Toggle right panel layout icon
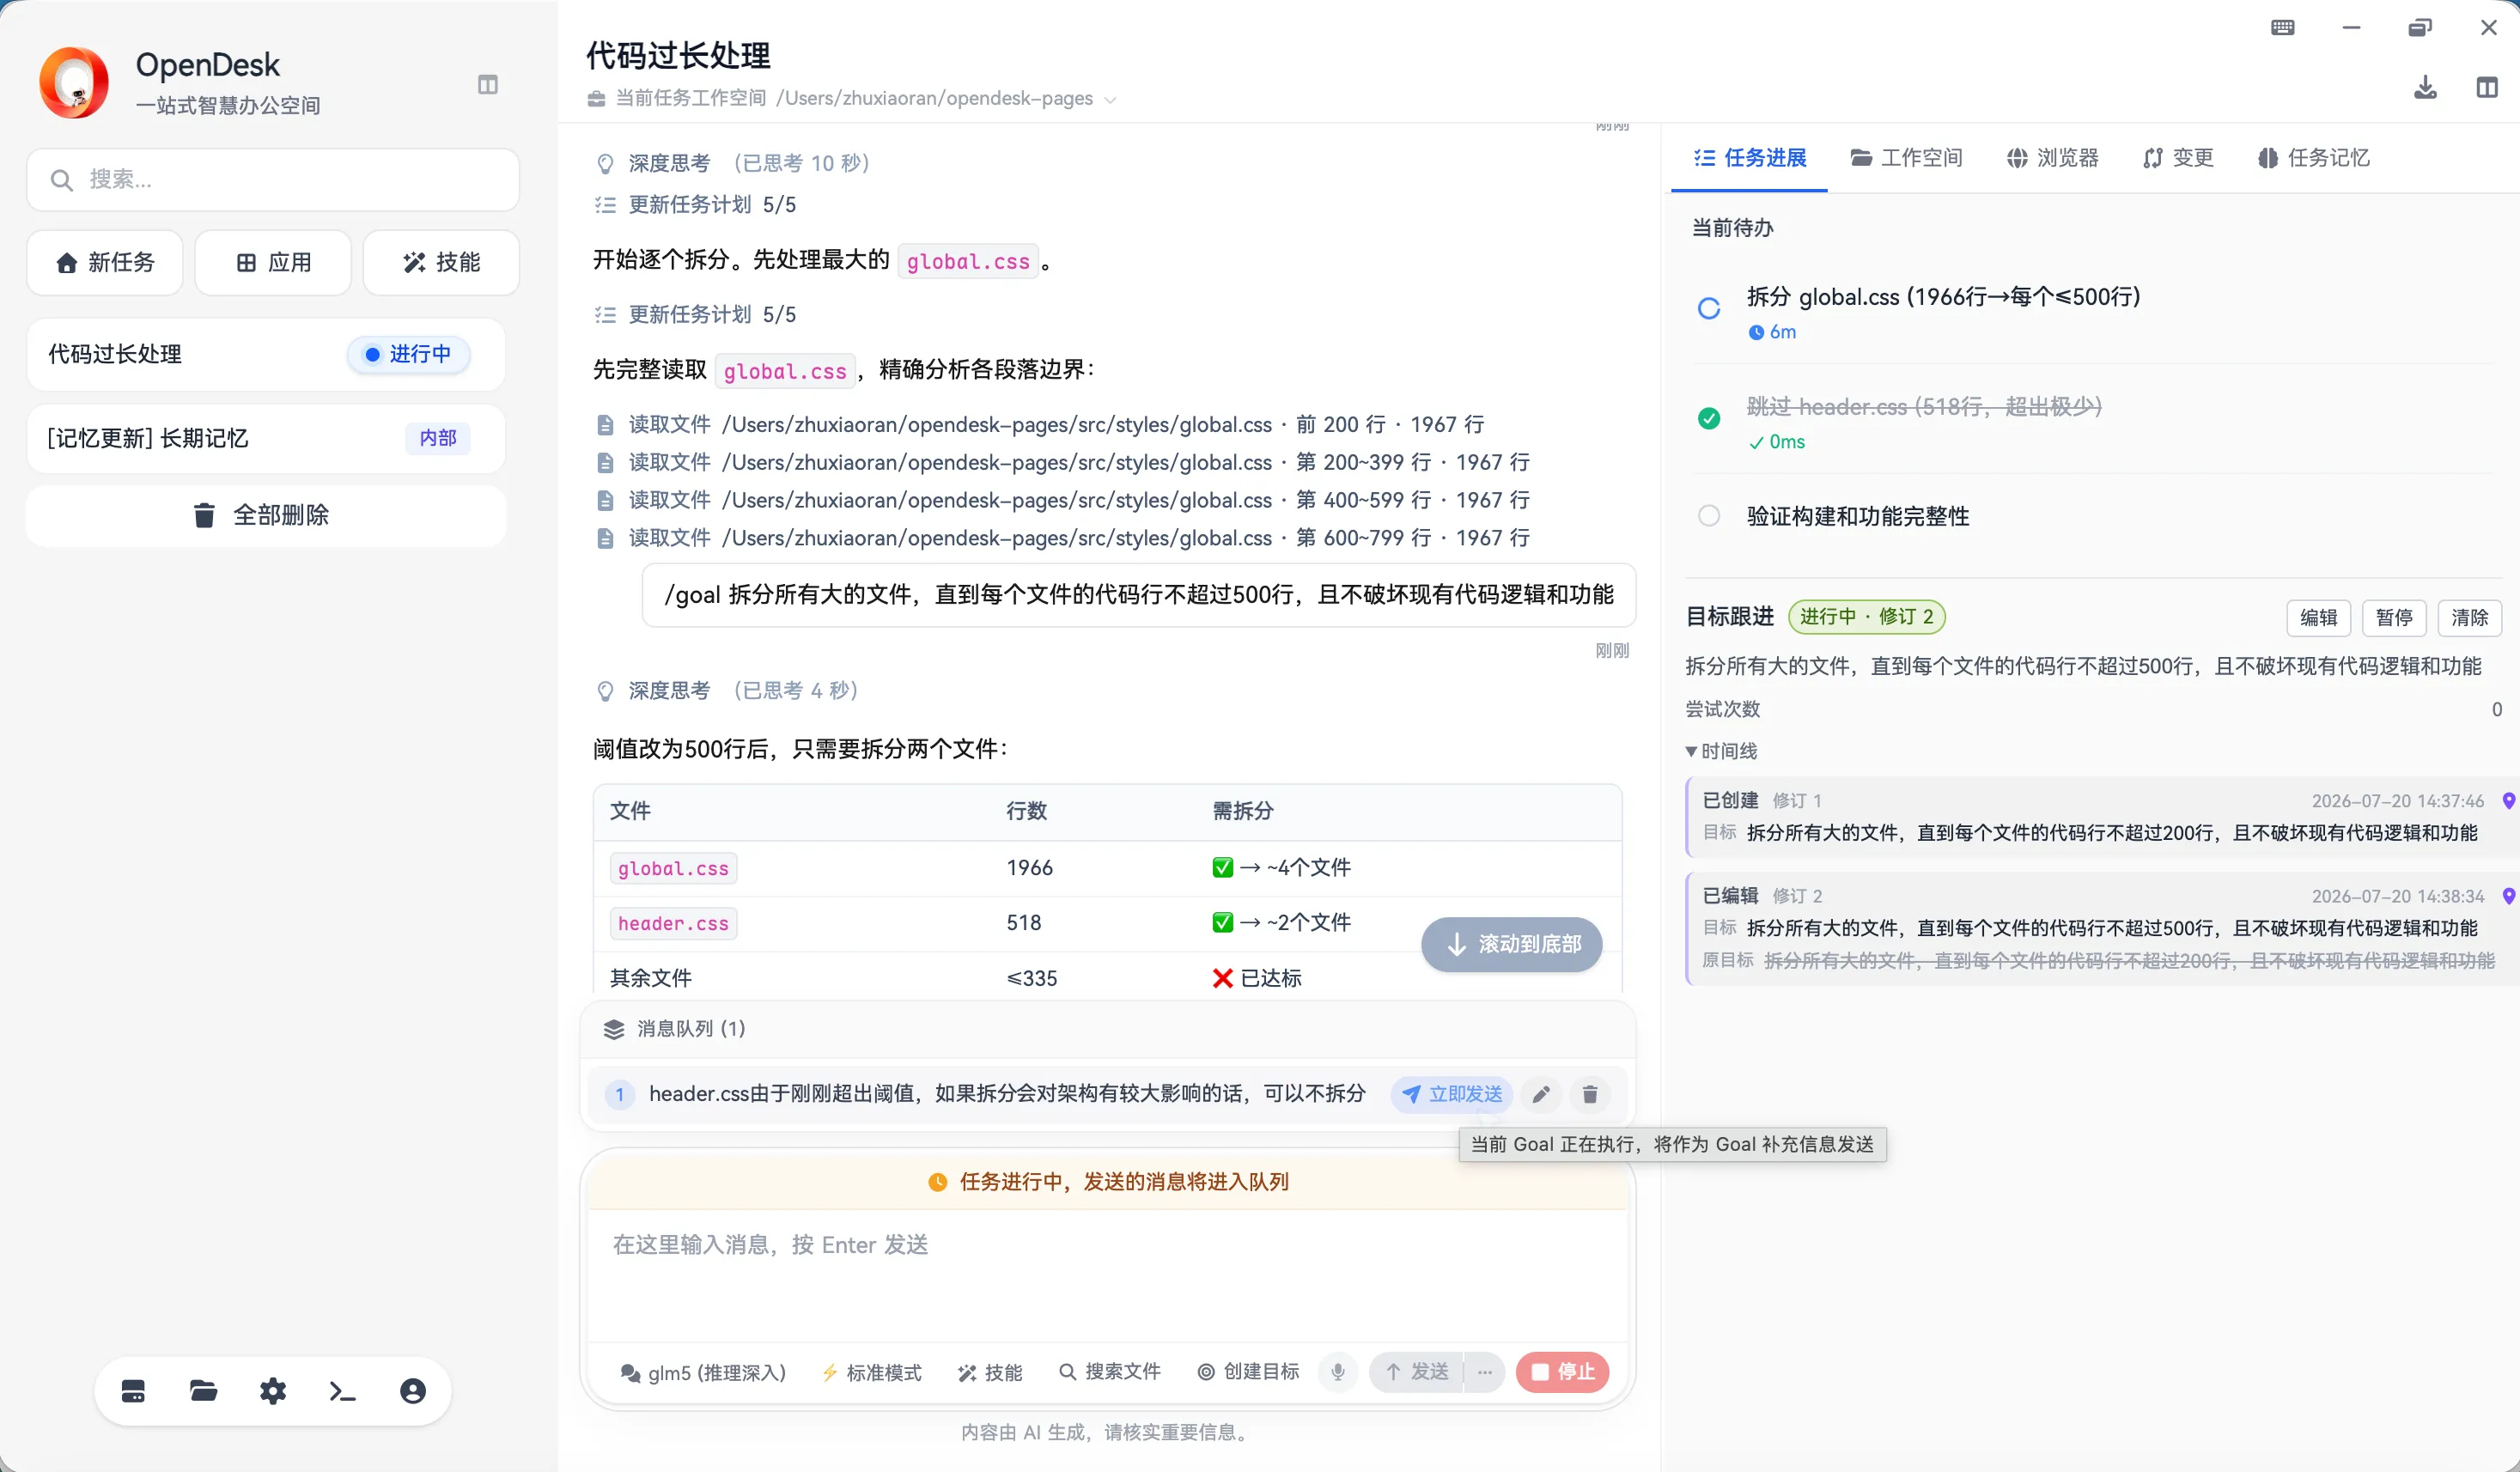 2486,88
